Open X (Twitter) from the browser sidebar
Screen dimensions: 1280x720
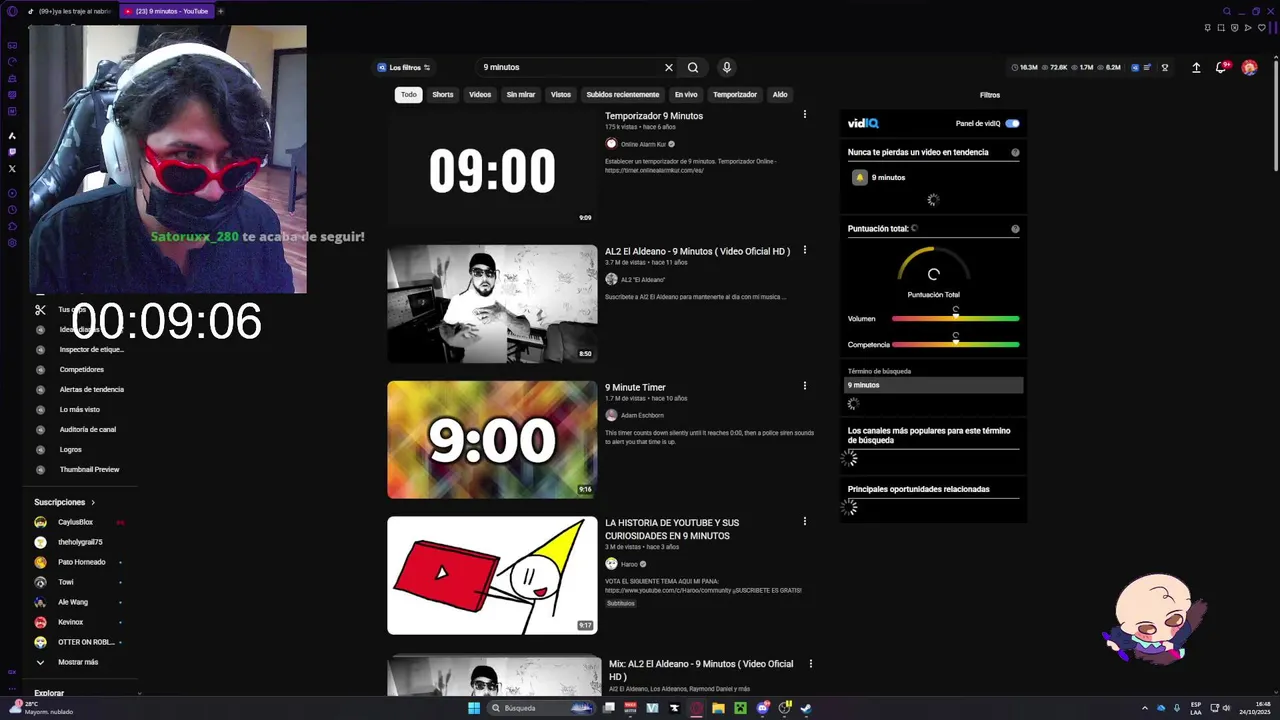[12, 168]
